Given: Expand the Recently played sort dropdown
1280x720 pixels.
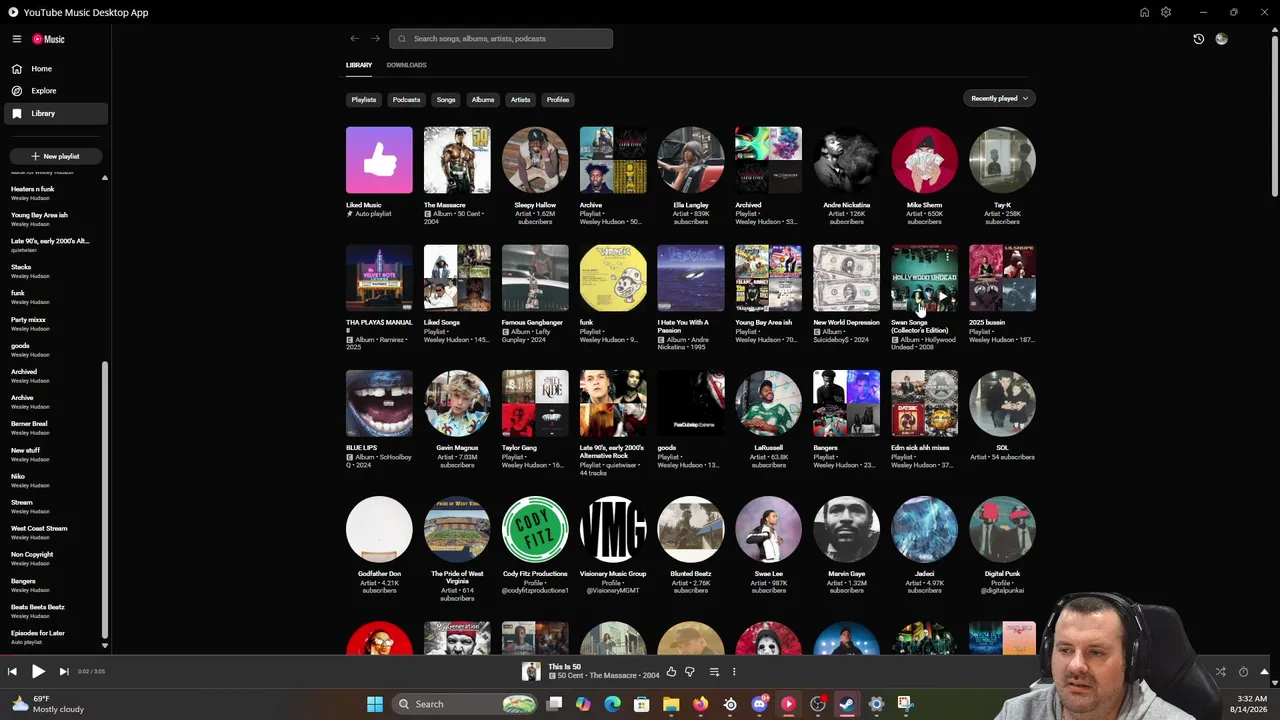Looking at the screenshot, I should pos(1000,98).
